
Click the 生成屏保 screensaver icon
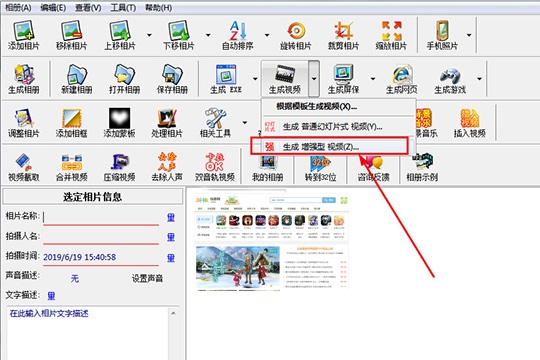coord(343,79)
